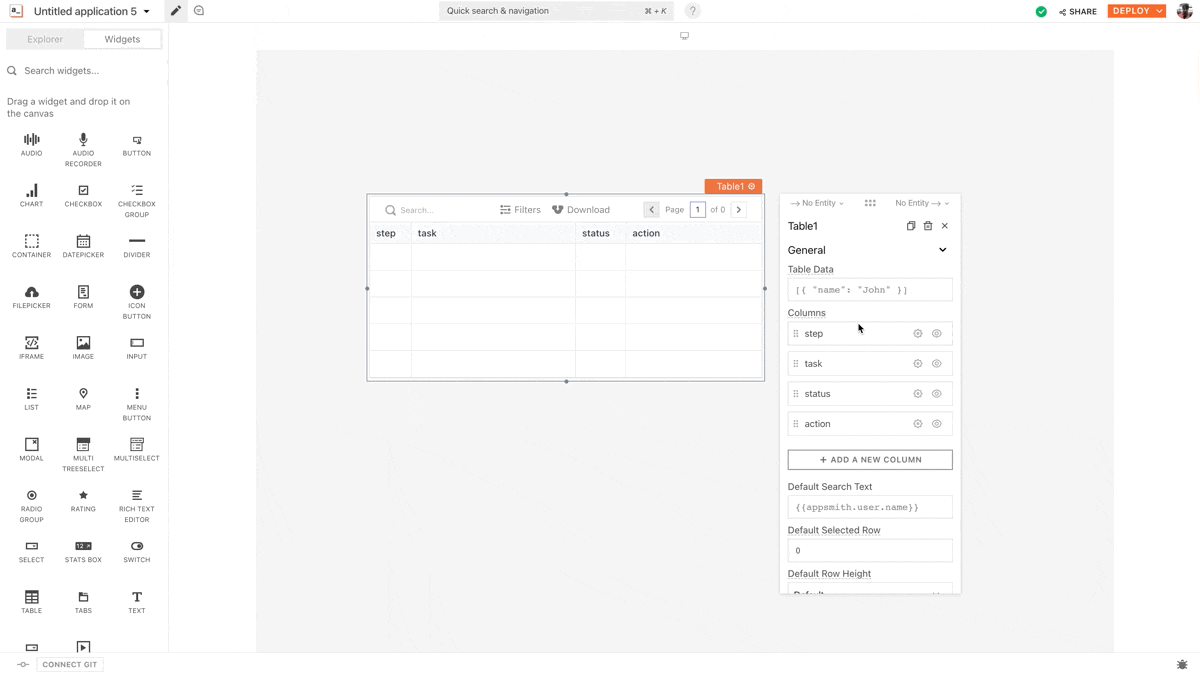Viewport: 1200px width, 676px height.
Task: Click the debugger bug icon
Action: point(1182,664)
